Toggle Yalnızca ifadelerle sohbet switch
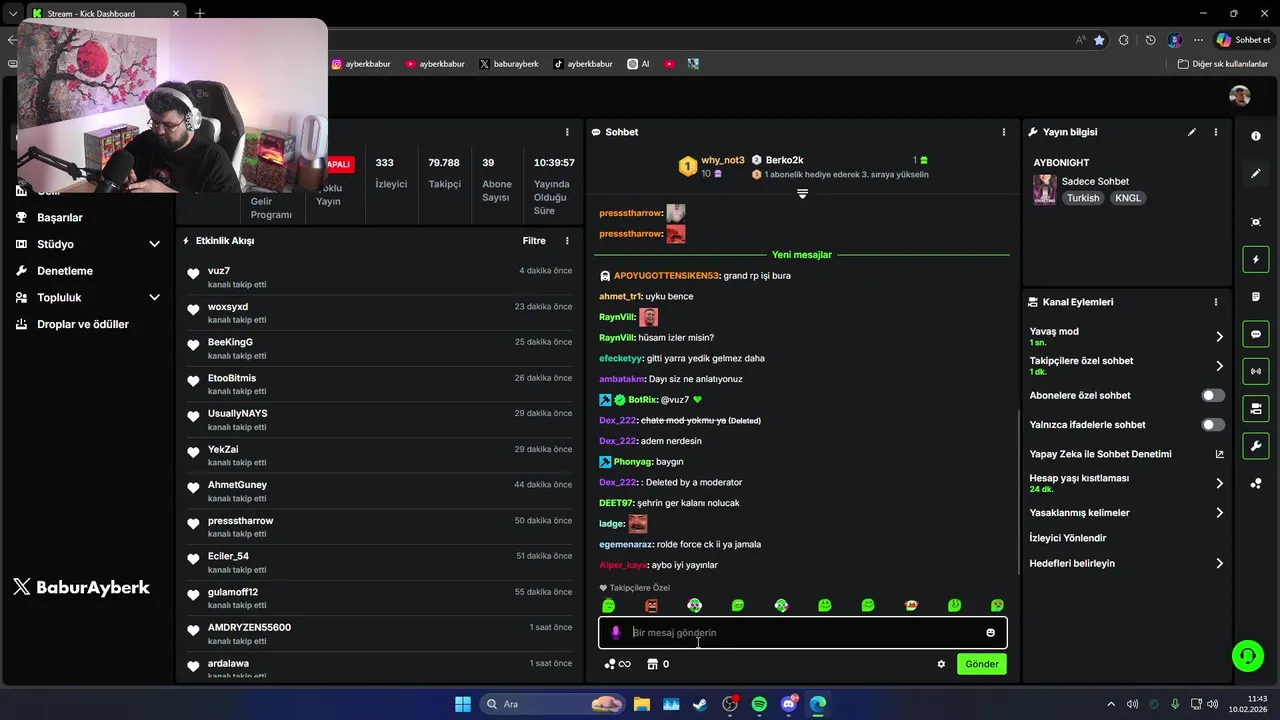 point(1213,425)
